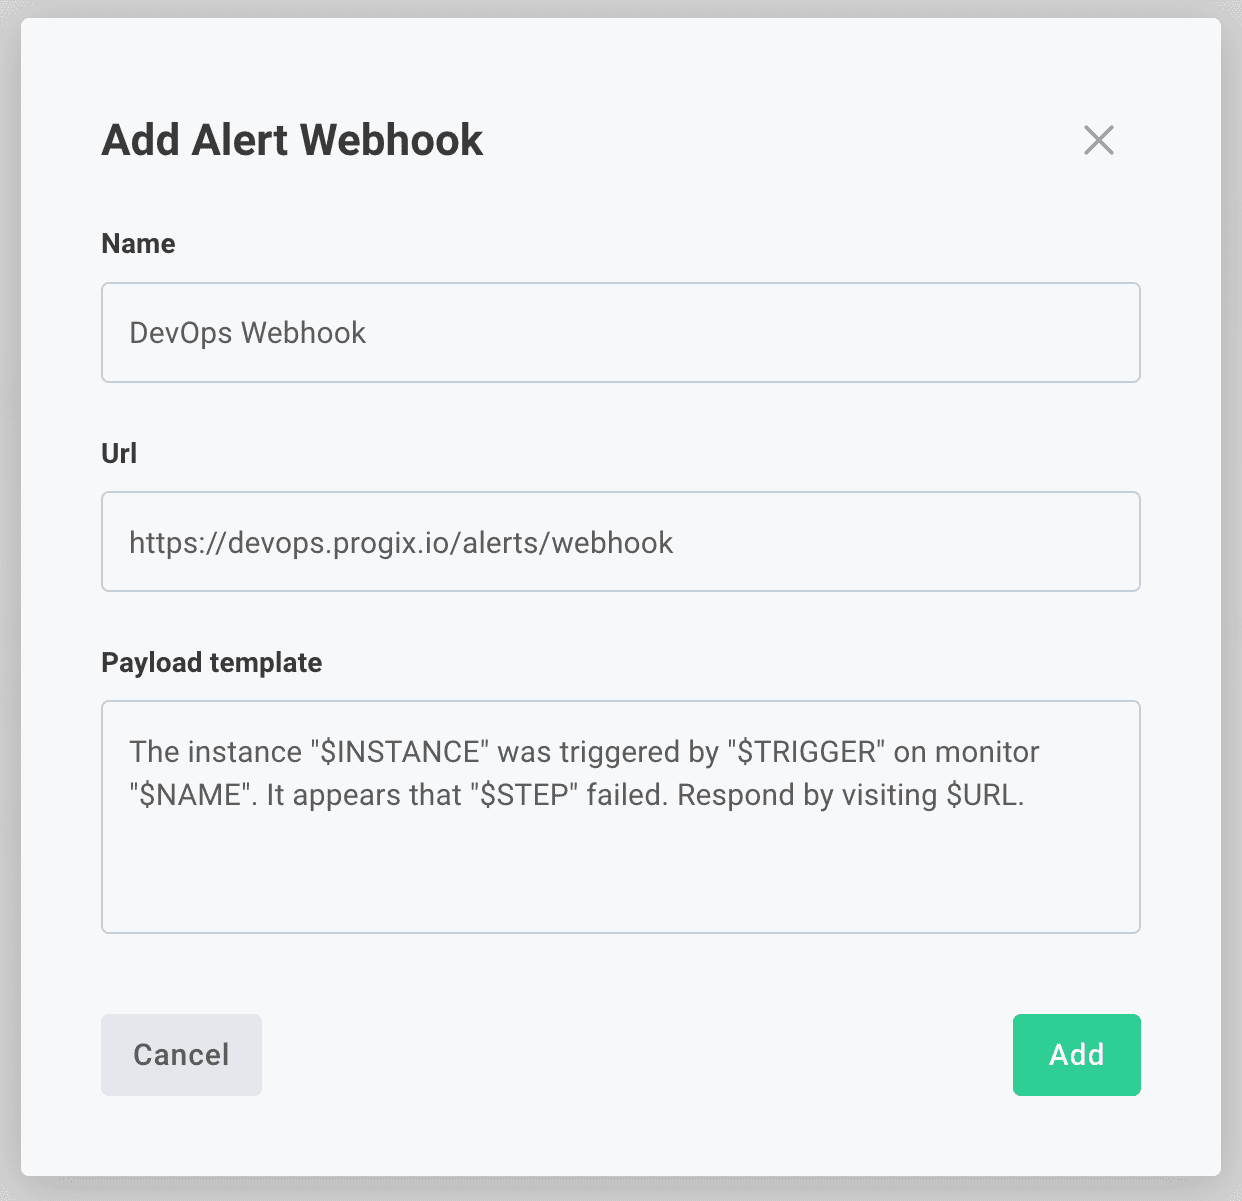Place cursor in the Payload template textarea
This screenshot has height=1201, width=1242.
pos(620,815)
